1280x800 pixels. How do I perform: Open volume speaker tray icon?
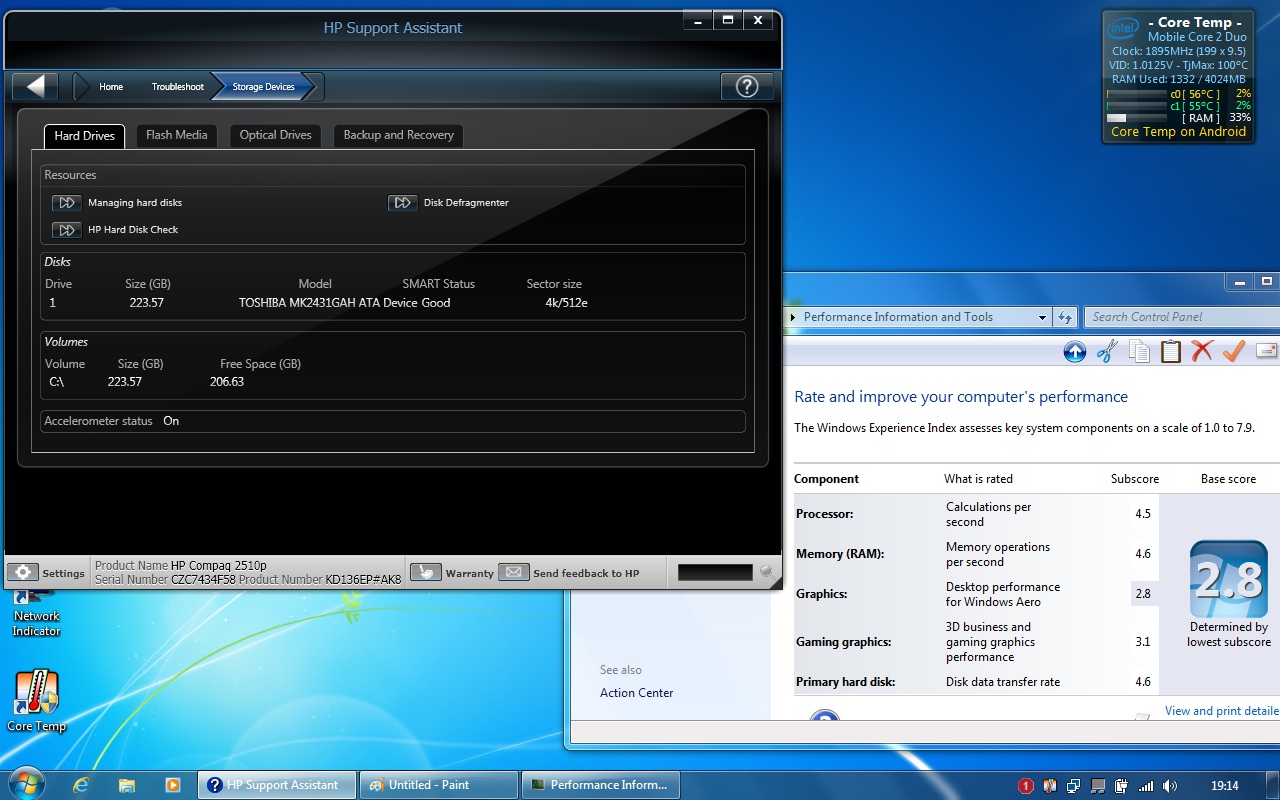click(1170, 786)
